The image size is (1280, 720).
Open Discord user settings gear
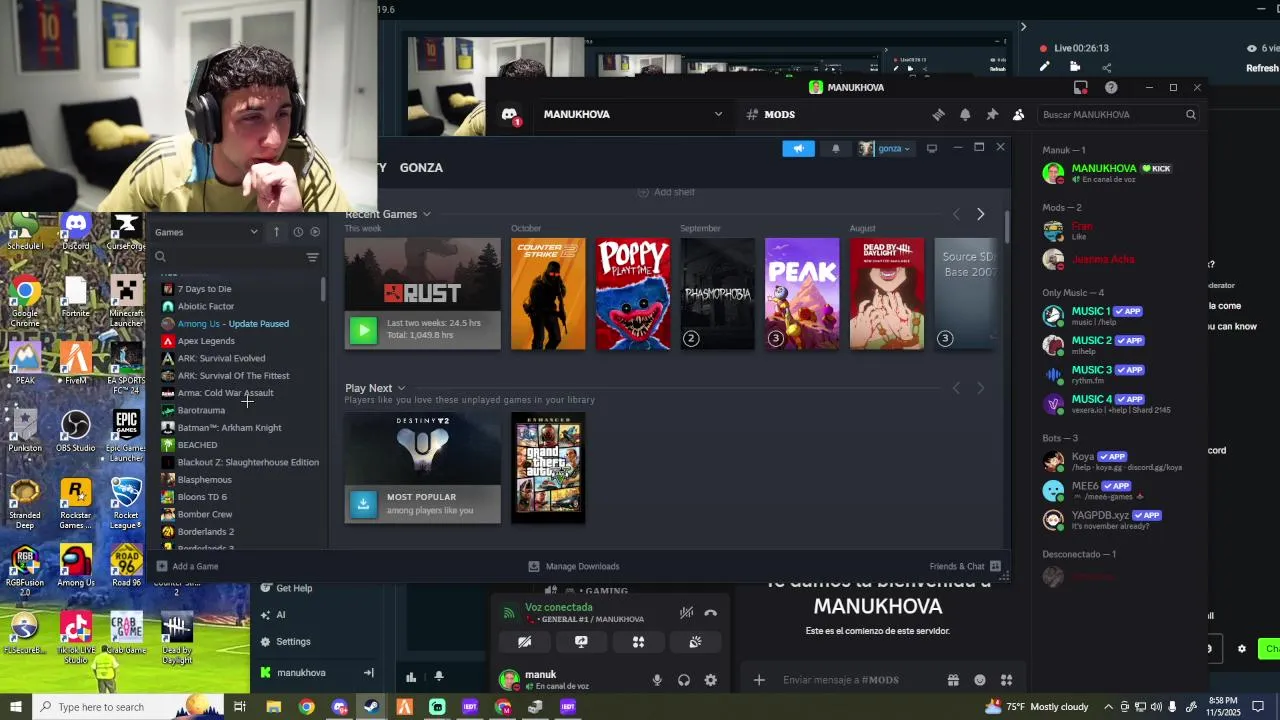coord(711,680)
